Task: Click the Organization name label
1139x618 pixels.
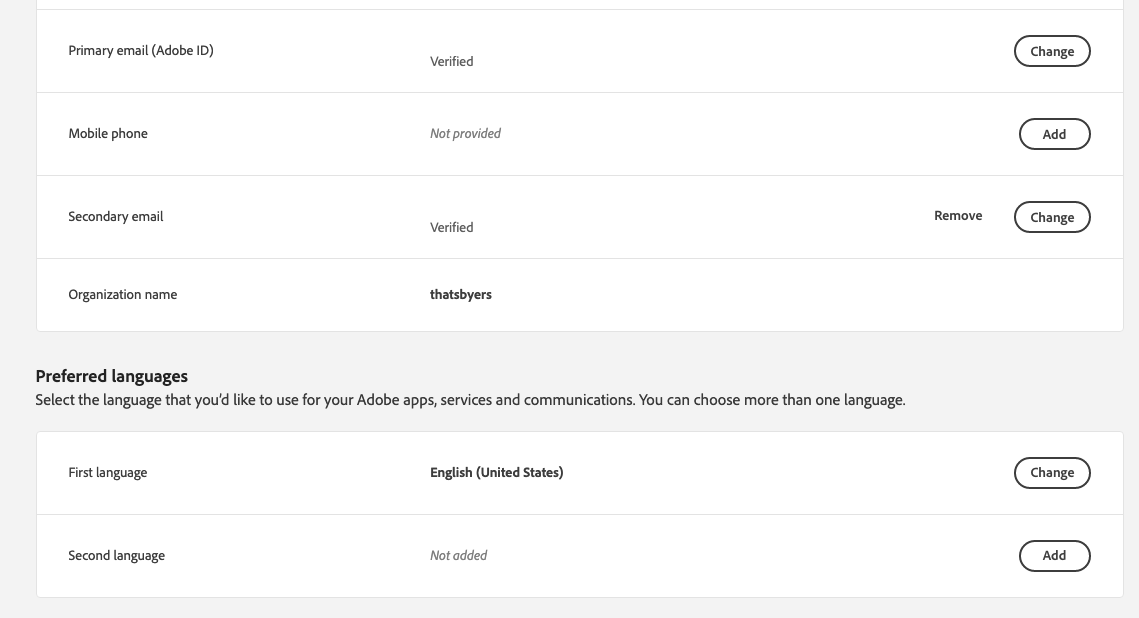Action: [122, 294]
